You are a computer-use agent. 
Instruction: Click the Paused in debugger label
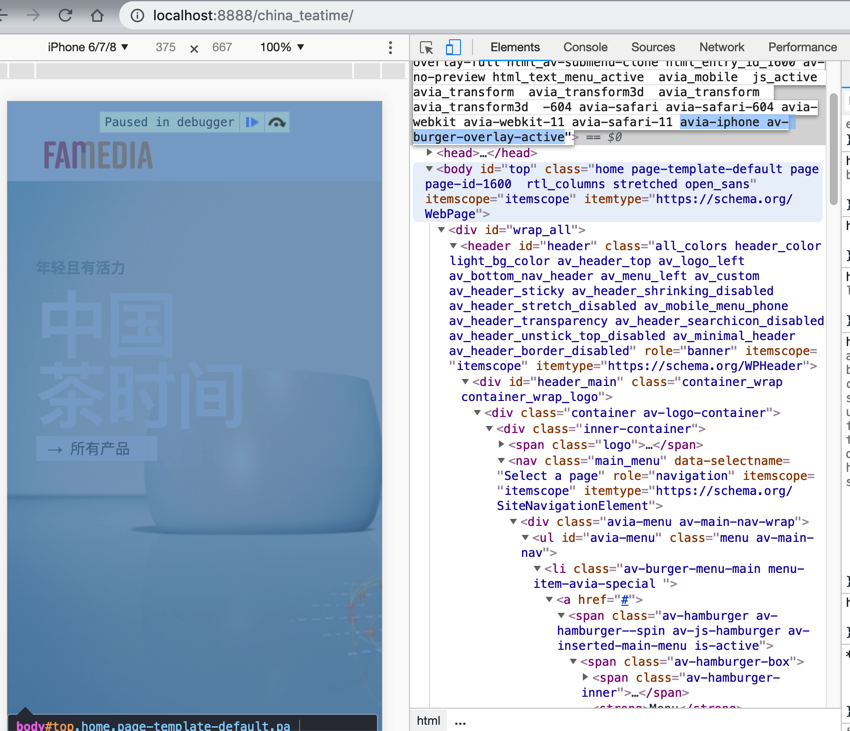[169, 122]
